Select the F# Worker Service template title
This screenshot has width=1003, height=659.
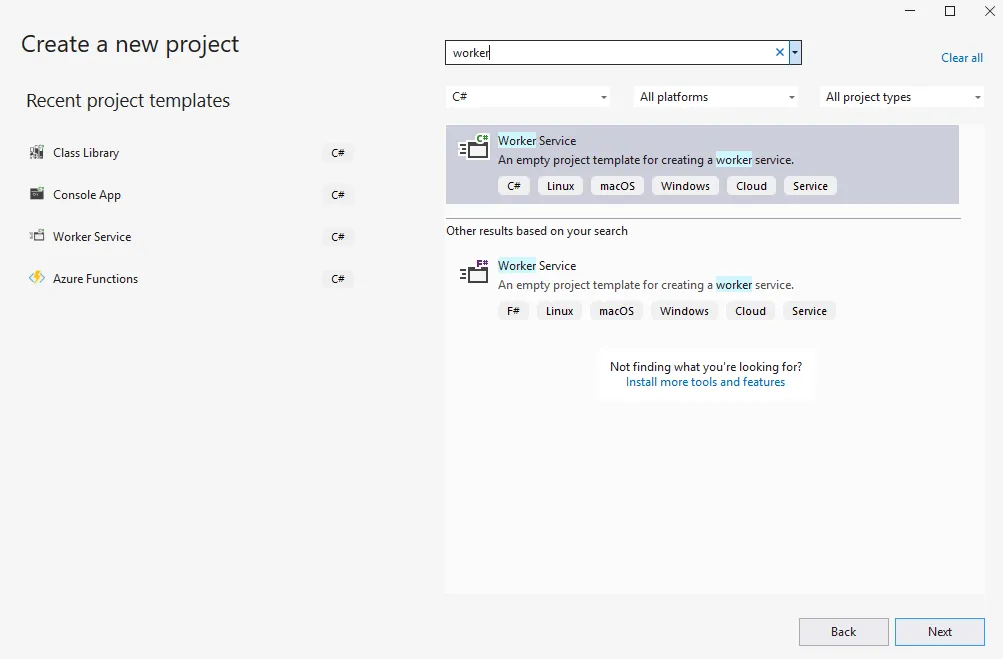[537, 266]
